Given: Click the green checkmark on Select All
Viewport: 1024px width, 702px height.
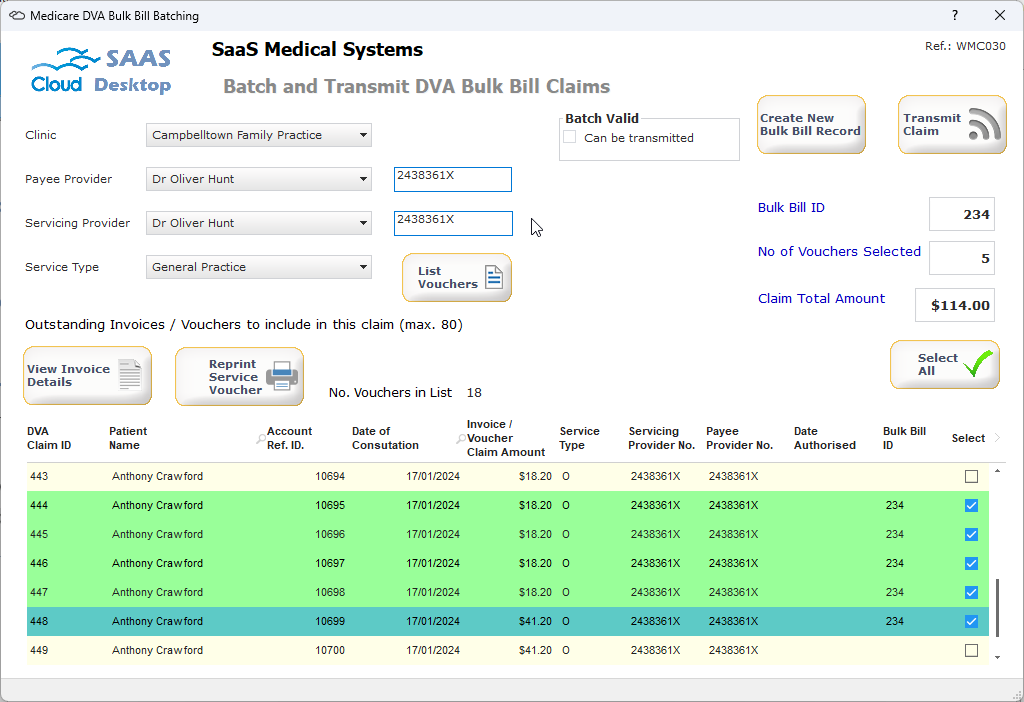Looking at the screenshot, I should click(978, 364).
